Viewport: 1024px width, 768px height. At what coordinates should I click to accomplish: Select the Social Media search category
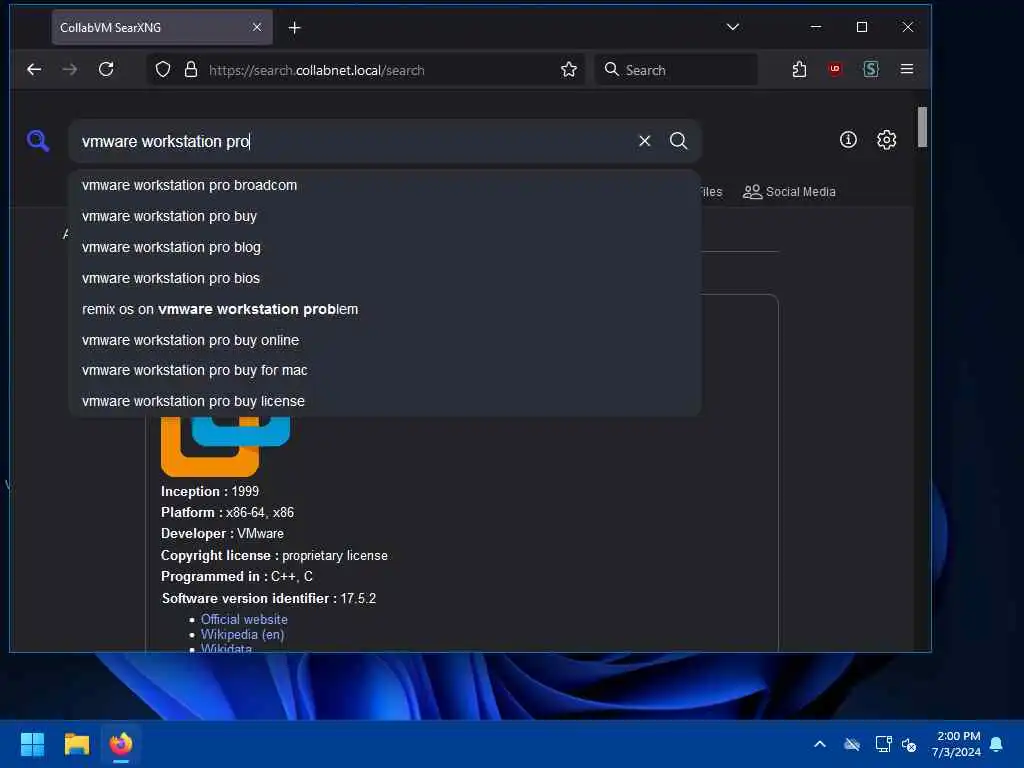pos(789,191)
